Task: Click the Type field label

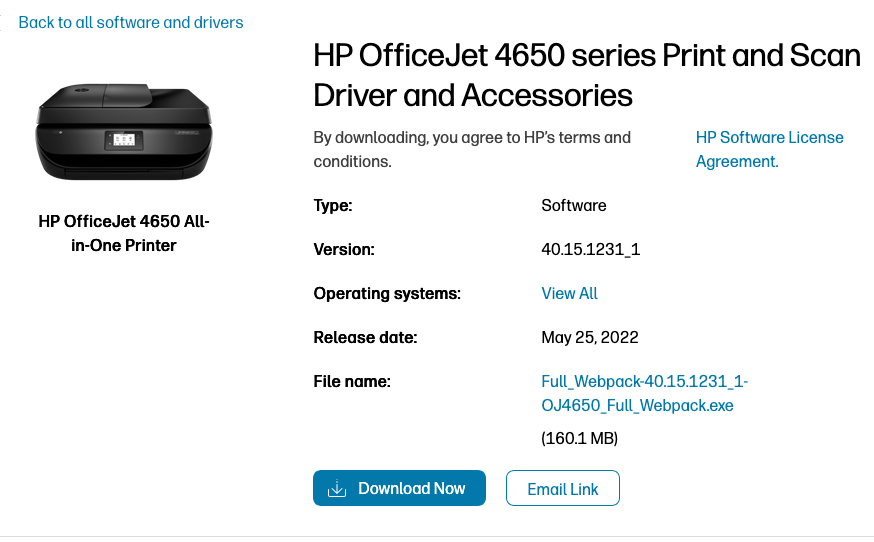Action: (333, 205)
